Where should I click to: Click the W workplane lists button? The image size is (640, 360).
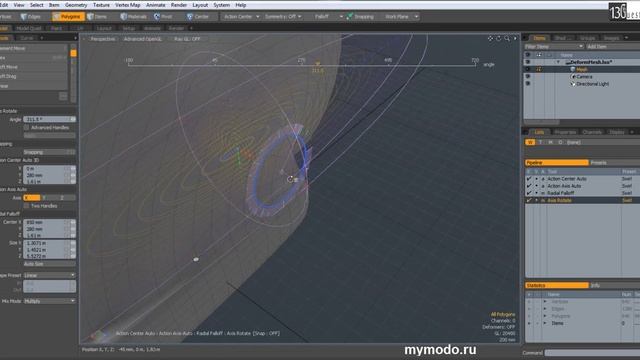coord(530,142)
